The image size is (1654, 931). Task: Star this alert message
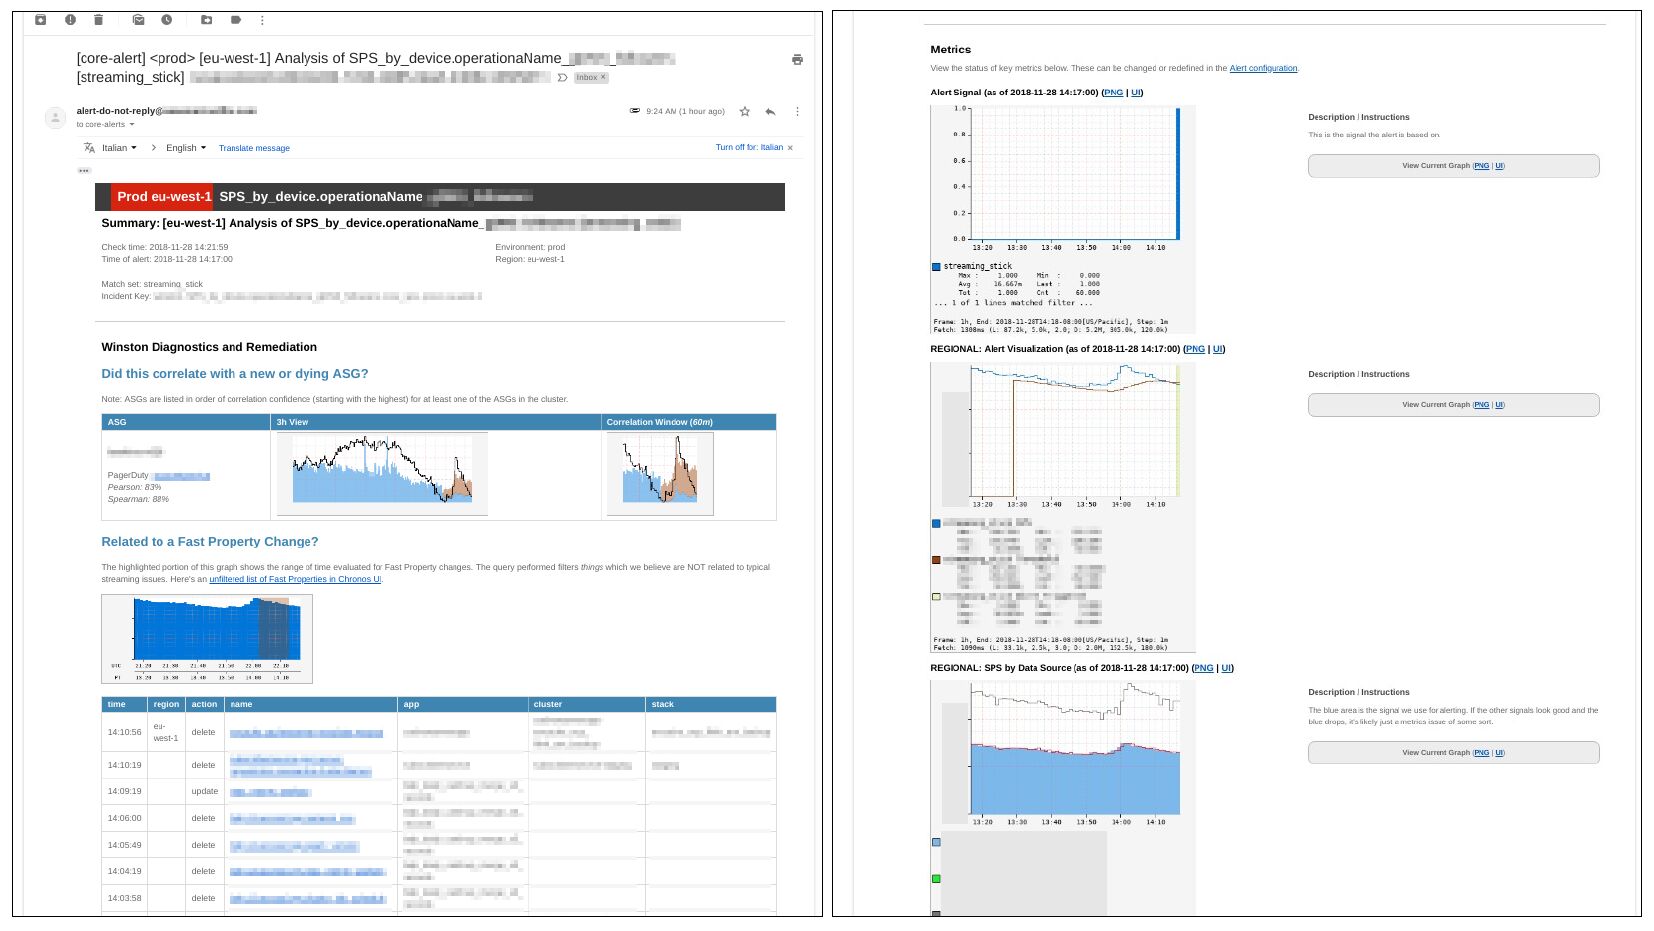(745, 112)
